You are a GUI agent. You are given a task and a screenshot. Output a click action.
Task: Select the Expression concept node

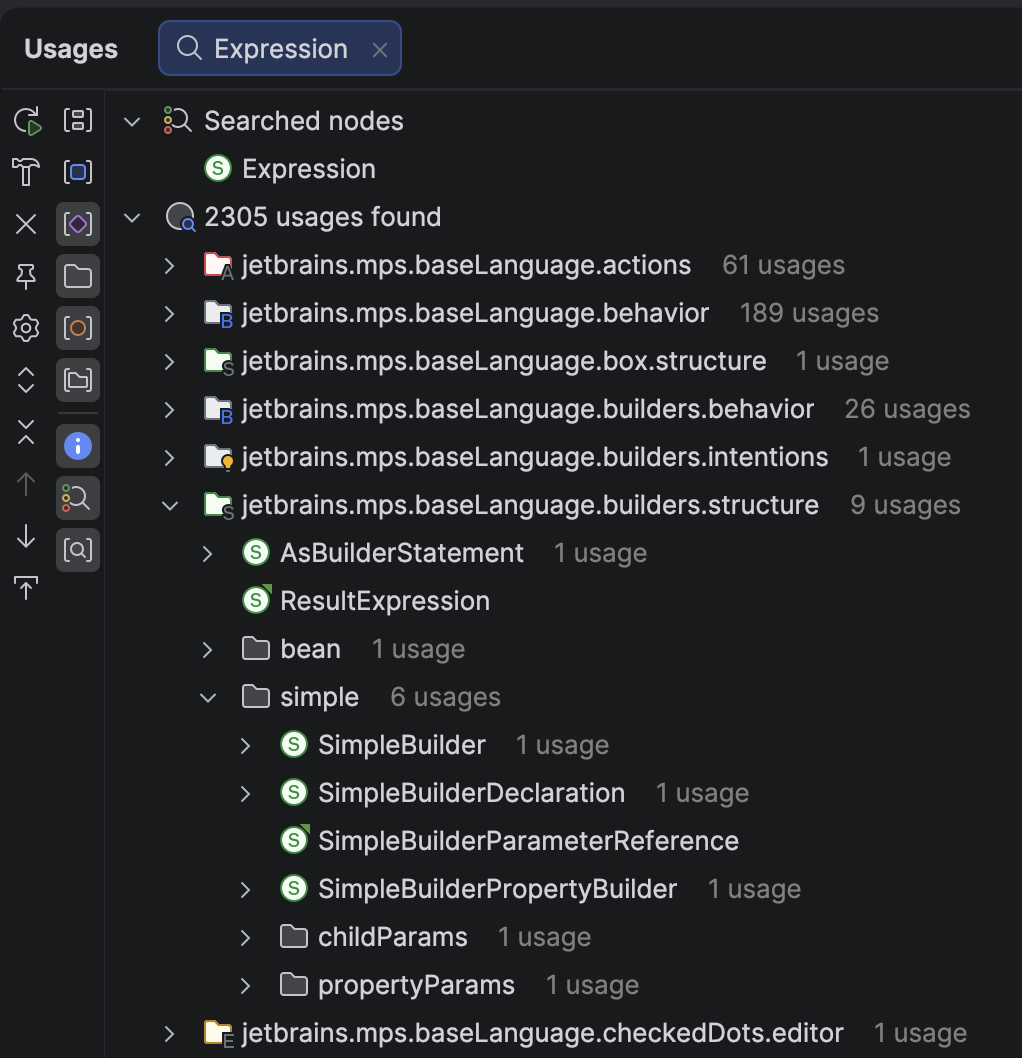tap(290, 169)
